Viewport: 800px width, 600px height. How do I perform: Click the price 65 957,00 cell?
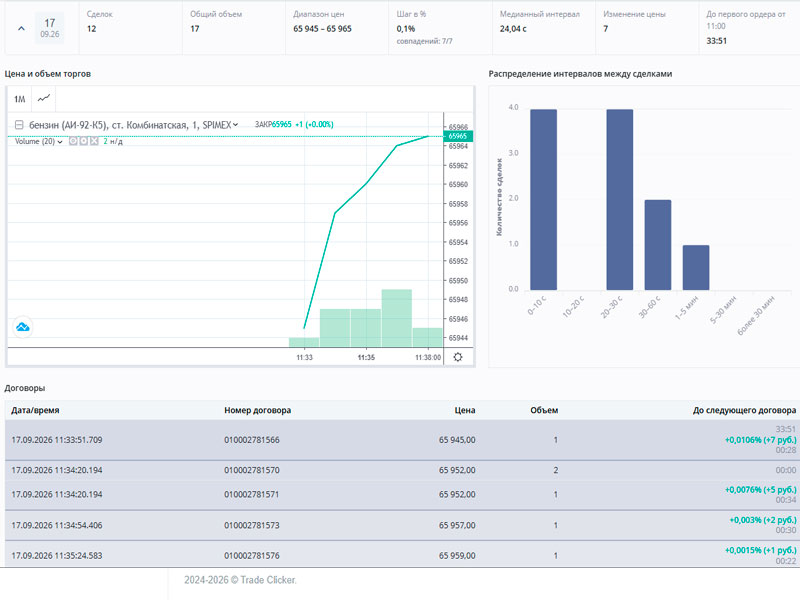point(457,525)
